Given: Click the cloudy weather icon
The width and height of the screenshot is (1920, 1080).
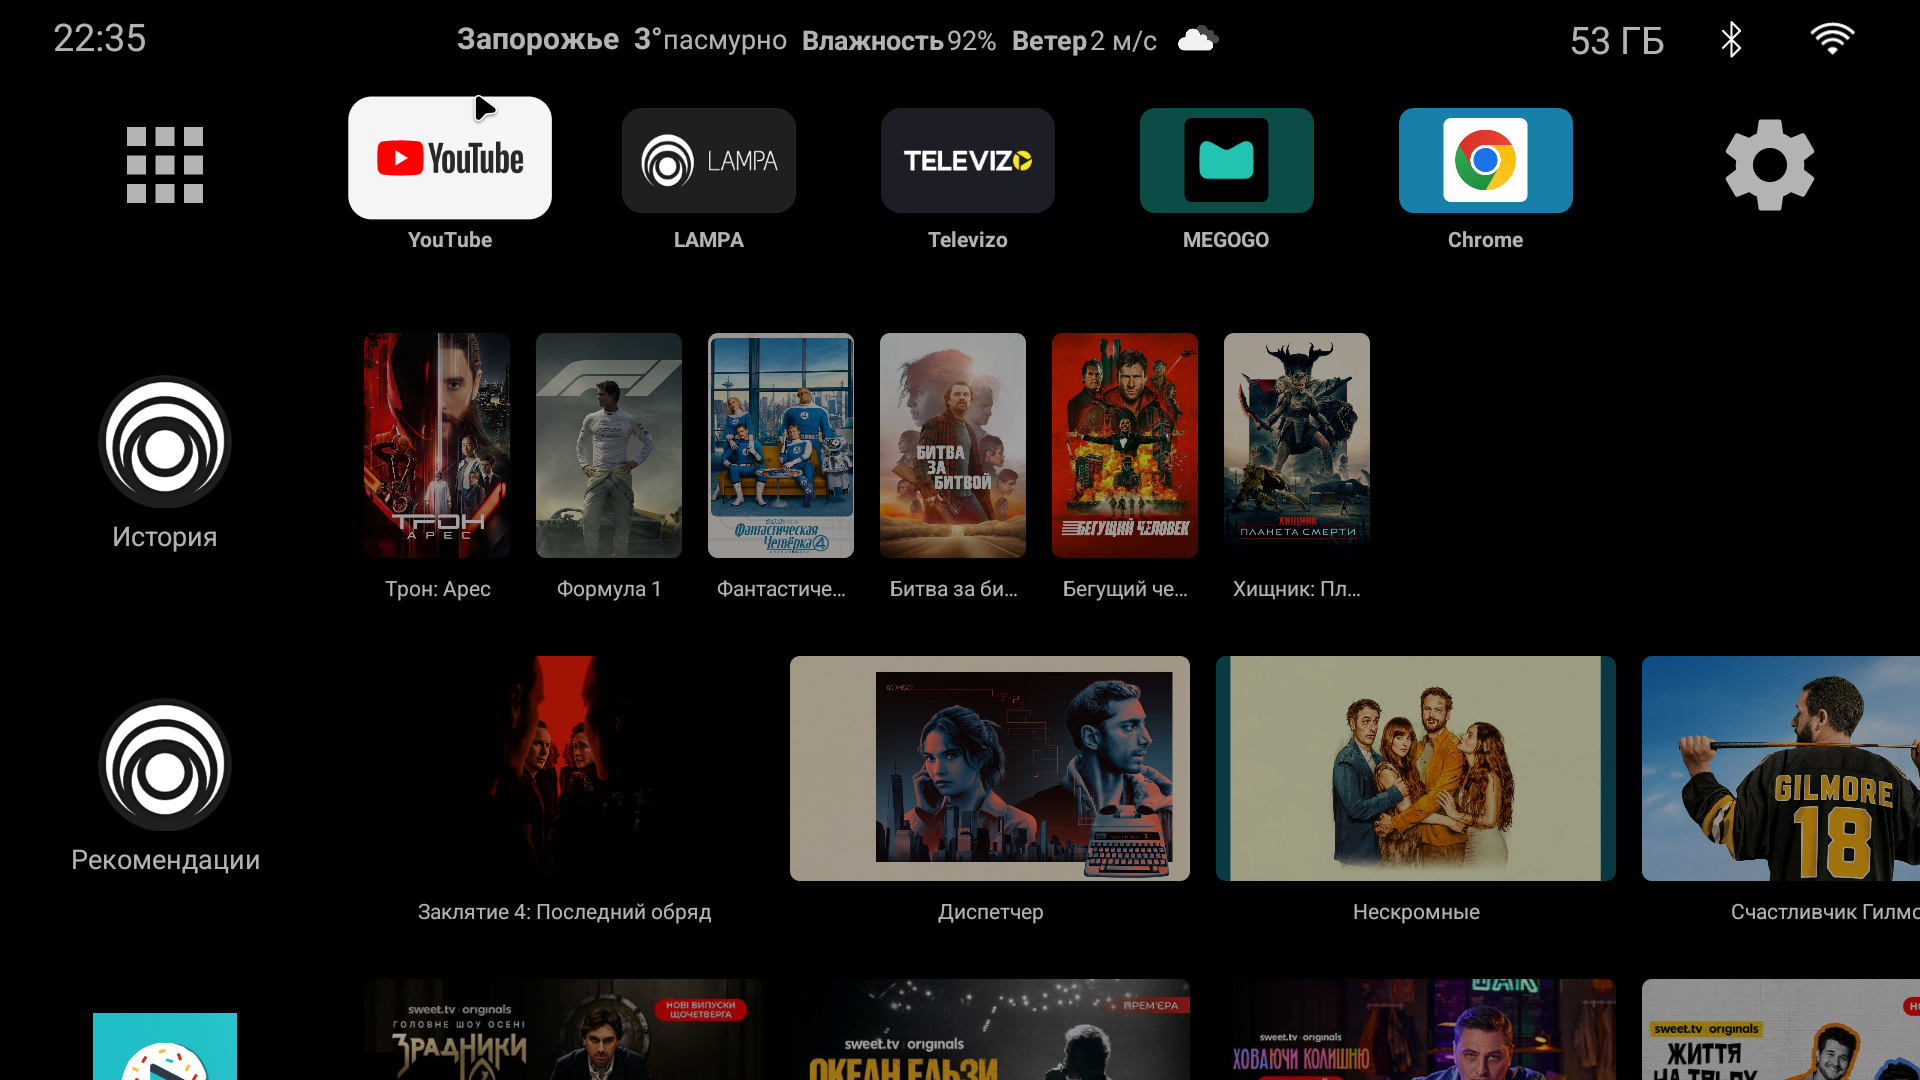Looking at the screenshot, I should click(x=1197, y=40).
